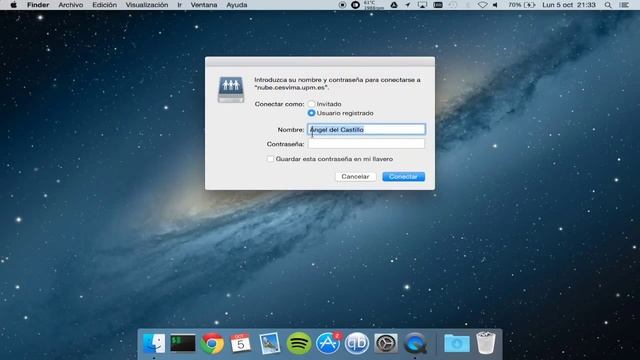Open Google Chrome in the dock
Screen dimensions: 640x360
[212, 343]
